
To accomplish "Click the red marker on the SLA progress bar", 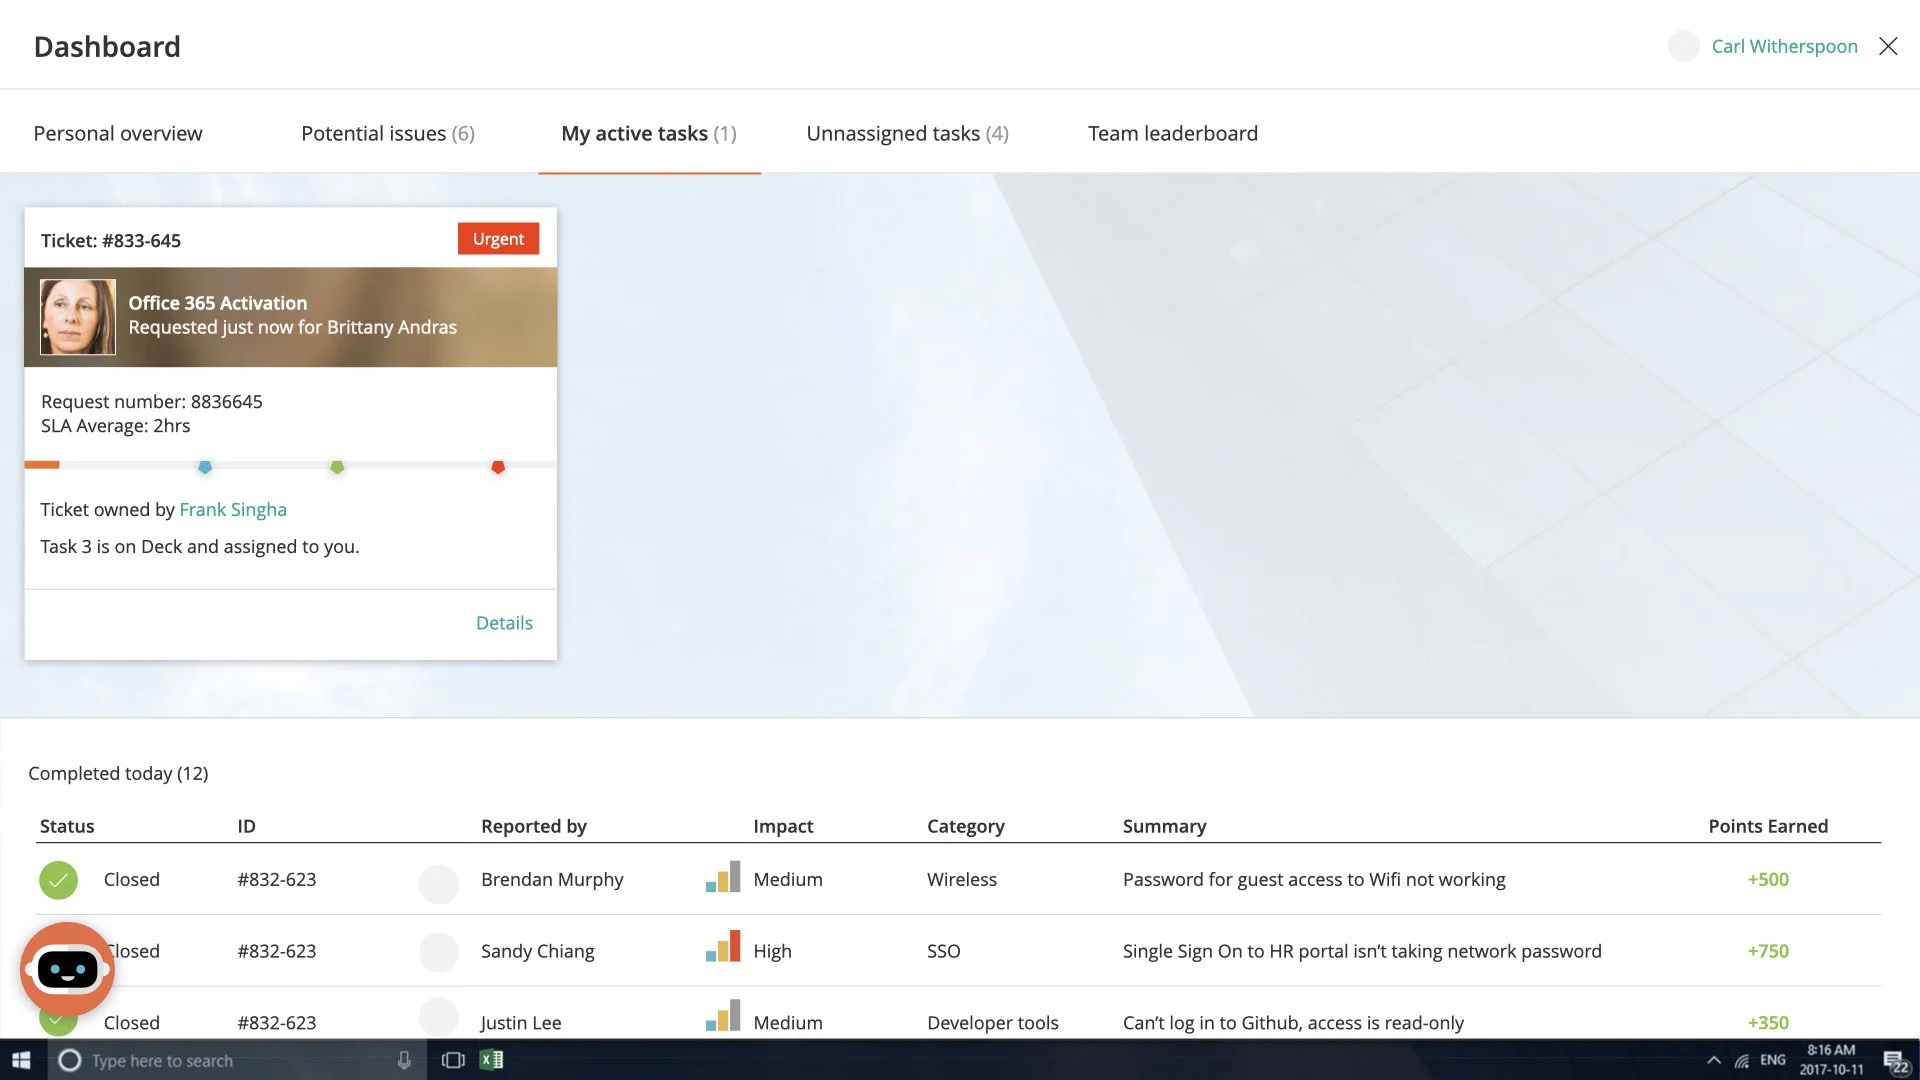I will pos(498,467).
